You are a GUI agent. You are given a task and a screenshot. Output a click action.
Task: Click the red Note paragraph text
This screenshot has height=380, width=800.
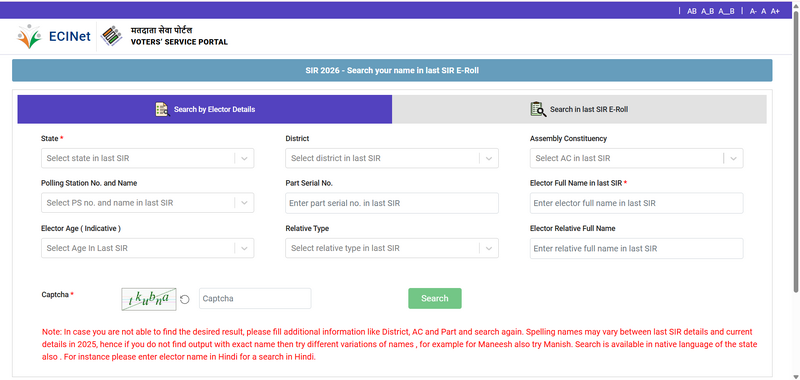point(399,344)
